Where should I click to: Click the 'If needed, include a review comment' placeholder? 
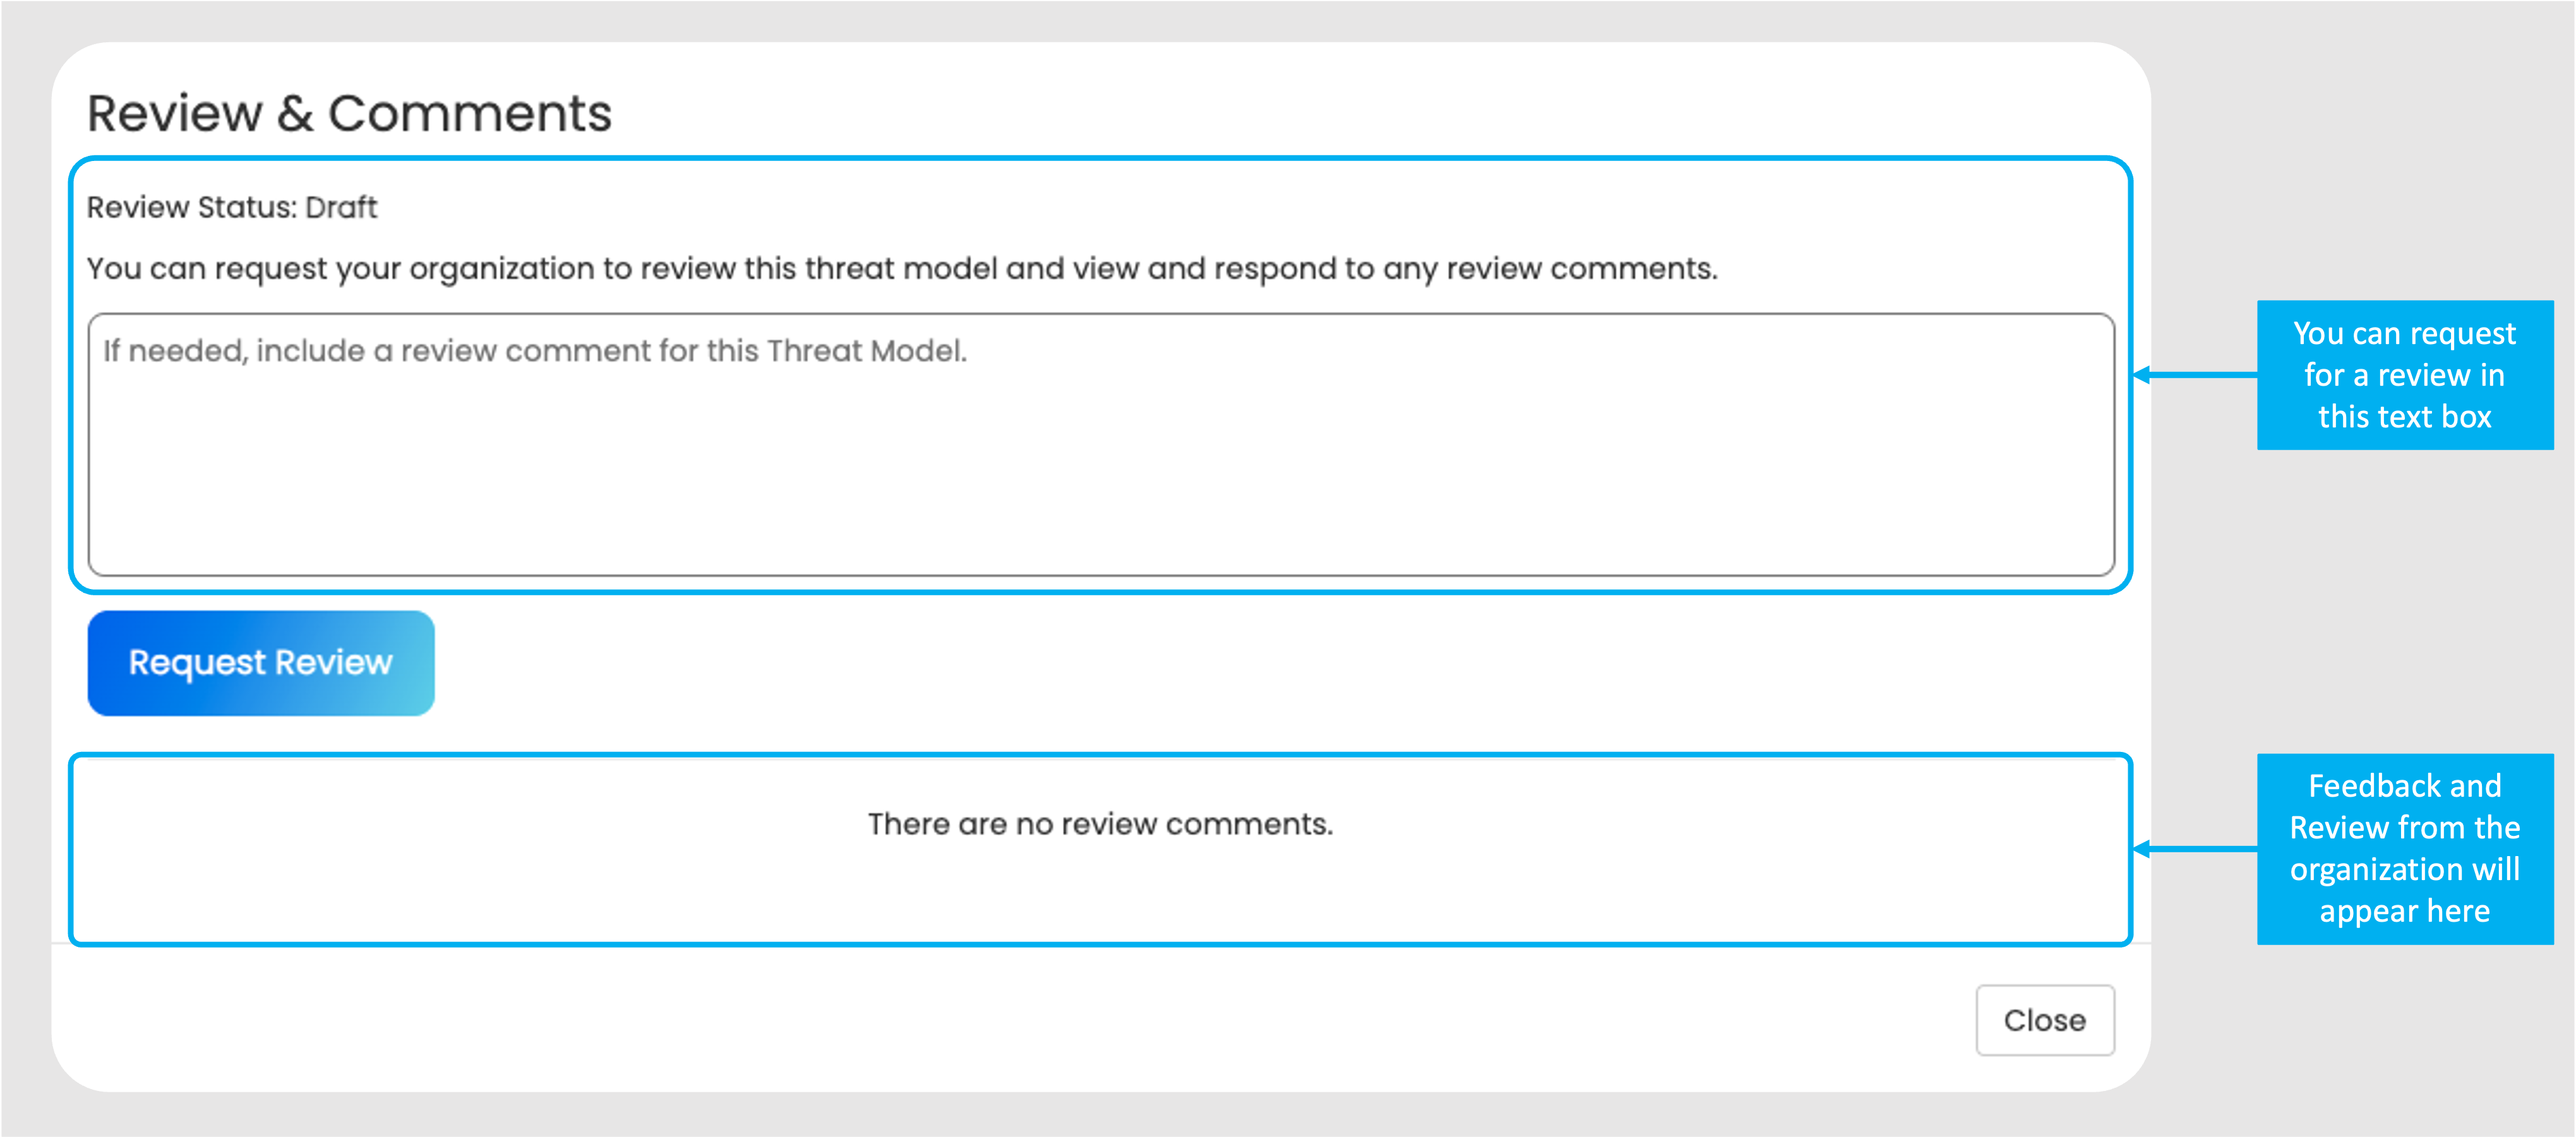click(x=535, y=351)
